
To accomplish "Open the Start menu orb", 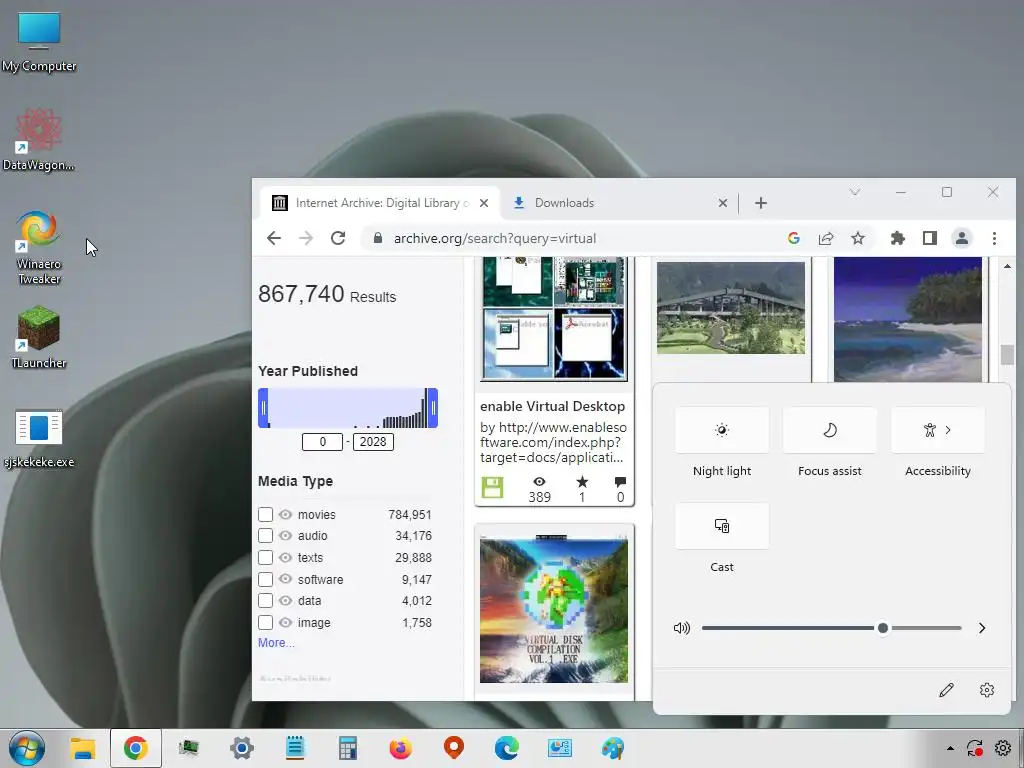I will [x=27, y=748].
